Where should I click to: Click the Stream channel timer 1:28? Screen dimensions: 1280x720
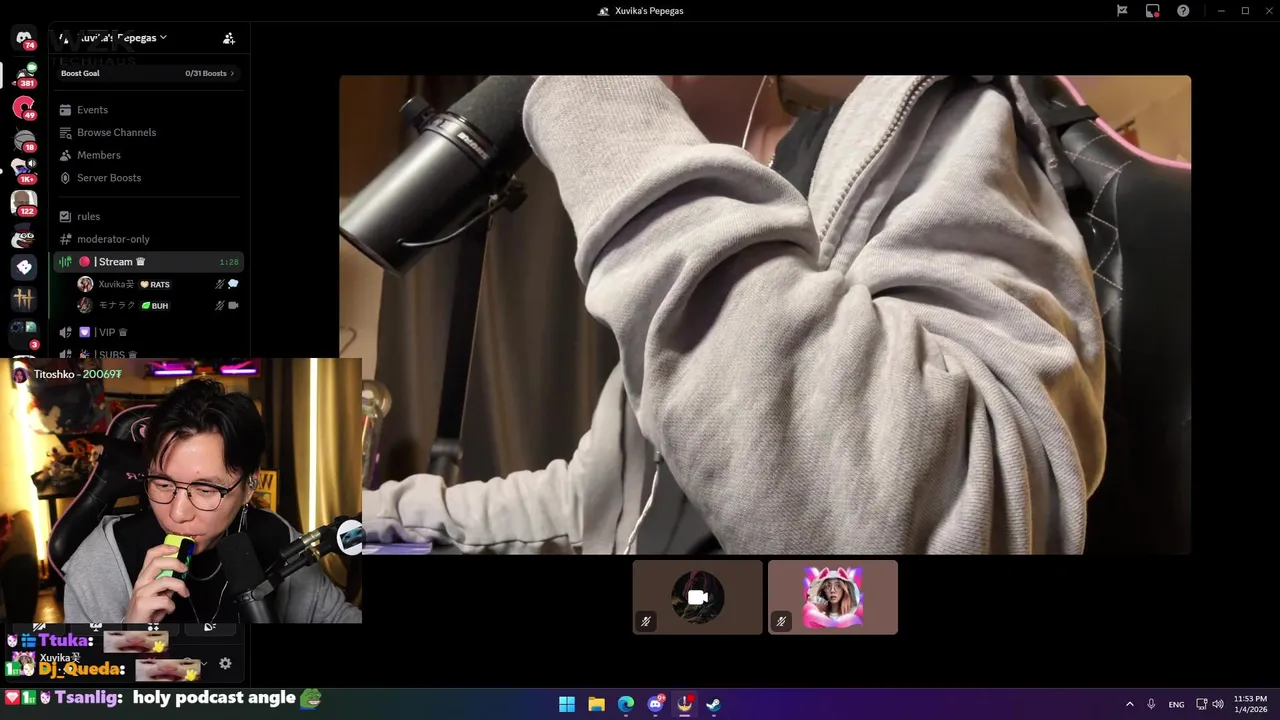(x=229, y=262)
